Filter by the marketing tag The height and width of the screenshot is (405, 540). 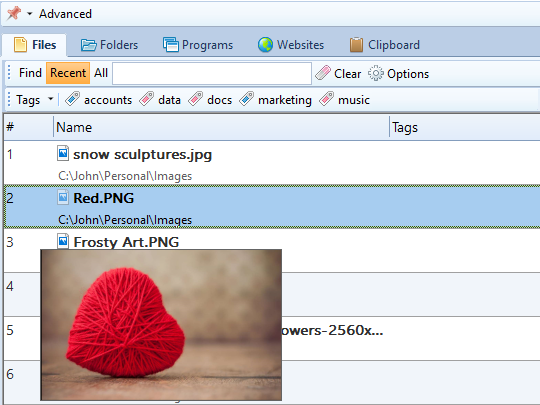[276, 100]
